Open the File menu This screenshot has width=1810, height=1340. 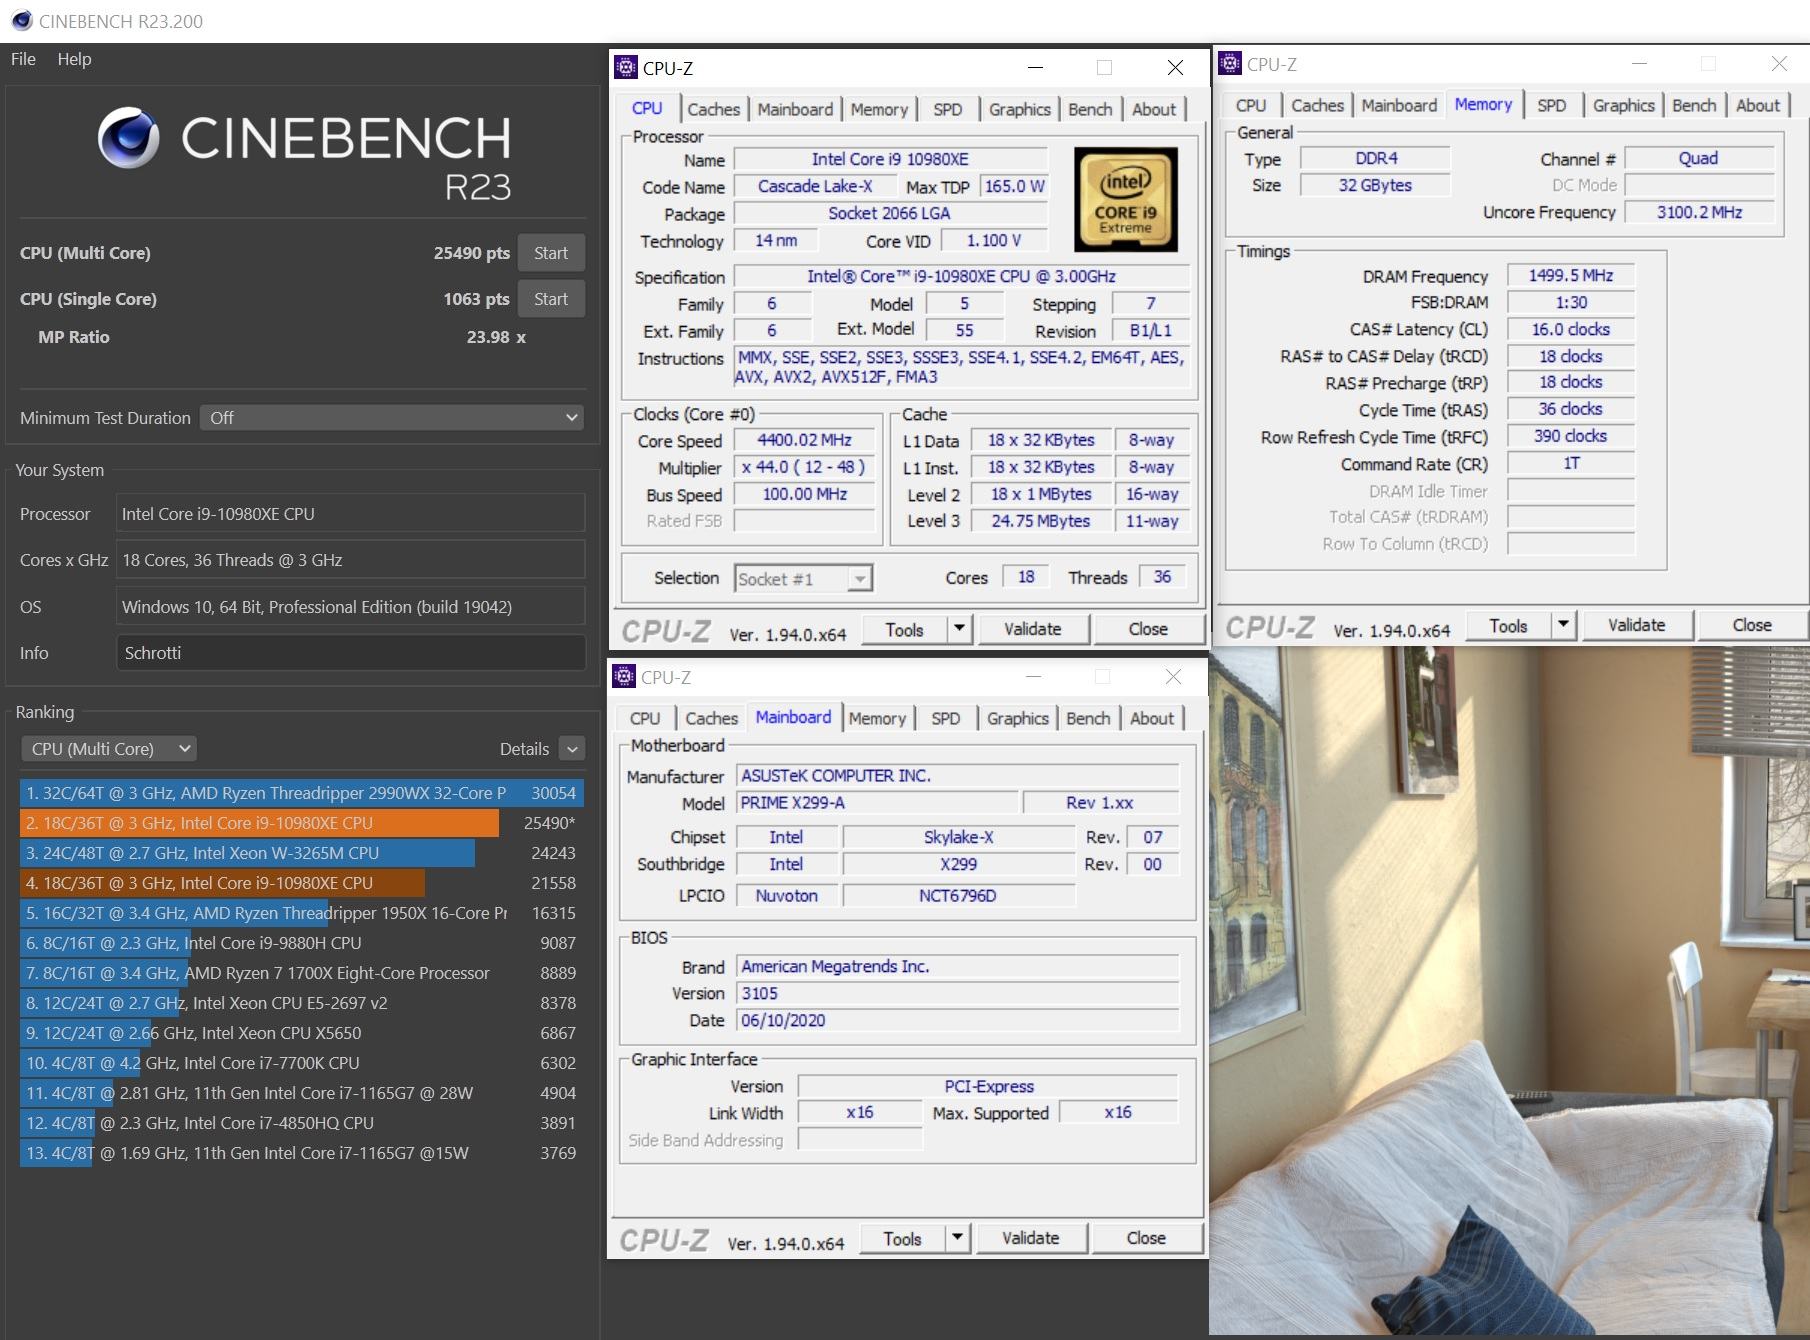click(23, 59)
